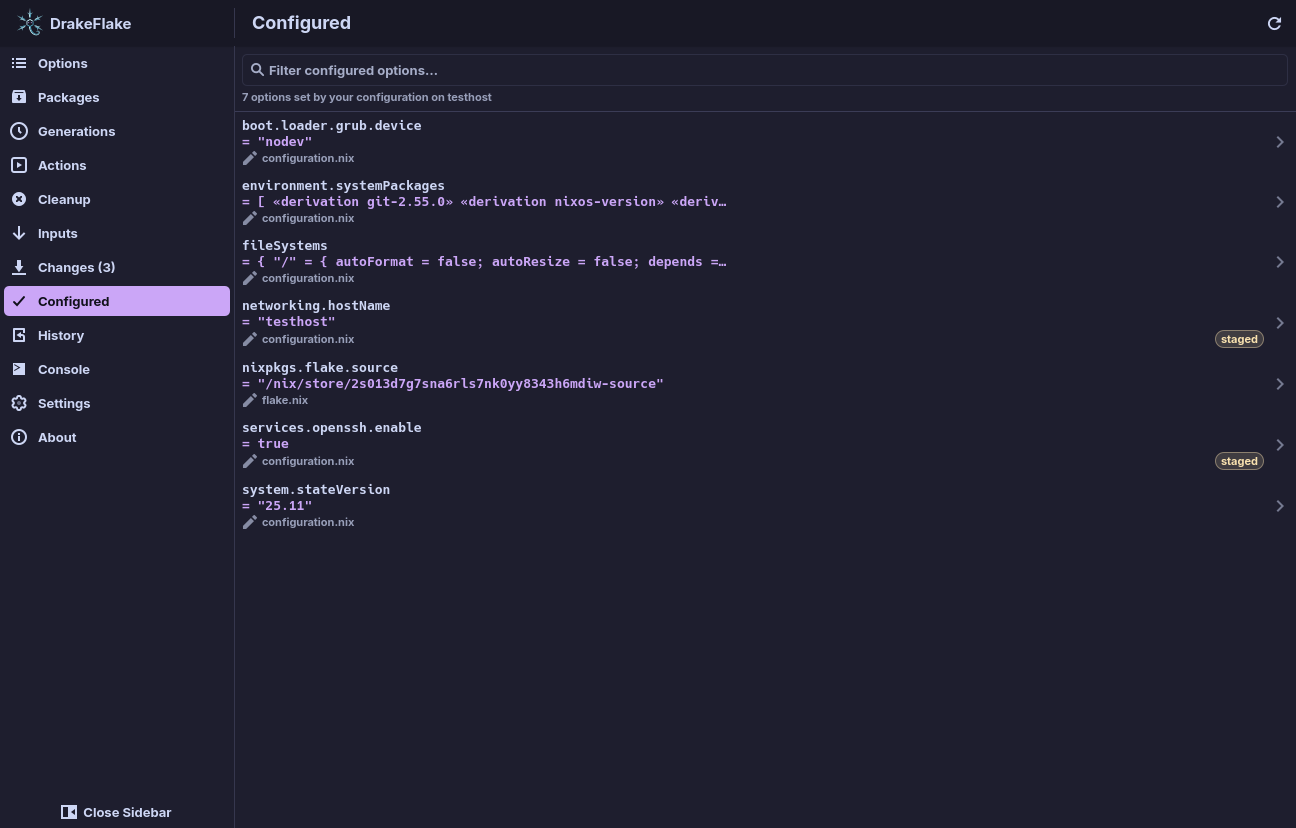This screenshot has width=1296, height=828.
Task: Click edit pencil icon under nixpkgs.flake.source
Action: (250, 400)
